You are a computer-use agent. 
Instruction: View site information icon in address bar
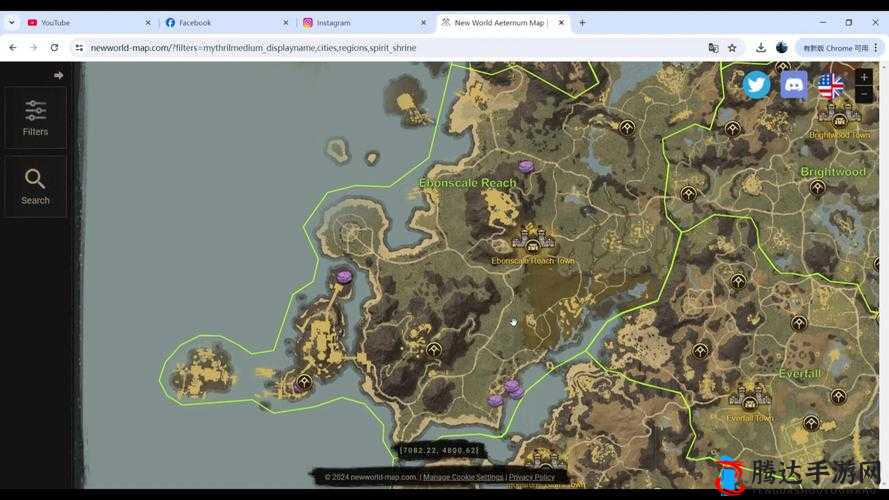click(79, 48)
